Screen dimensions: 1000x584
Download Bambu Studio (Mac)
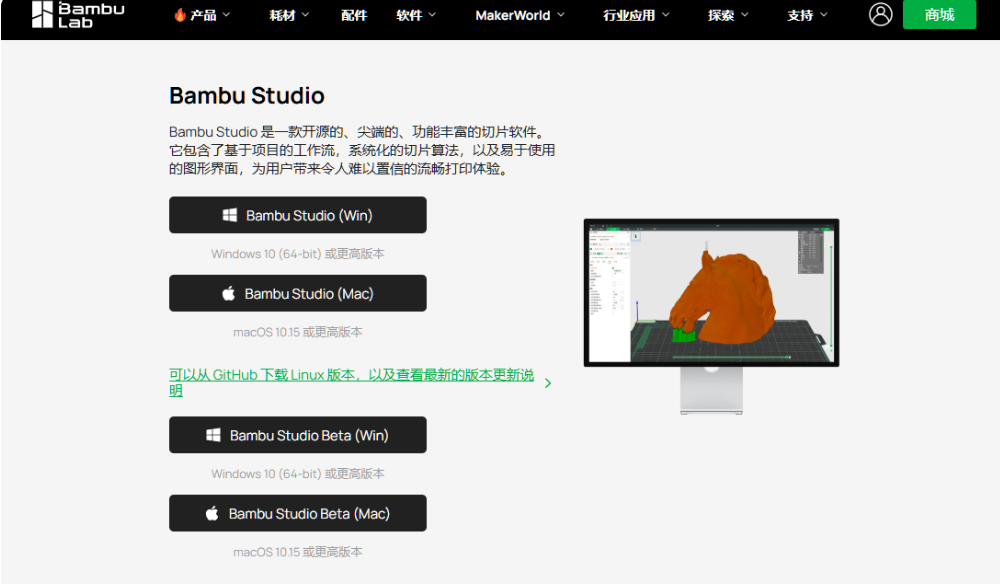pos(298,293)
